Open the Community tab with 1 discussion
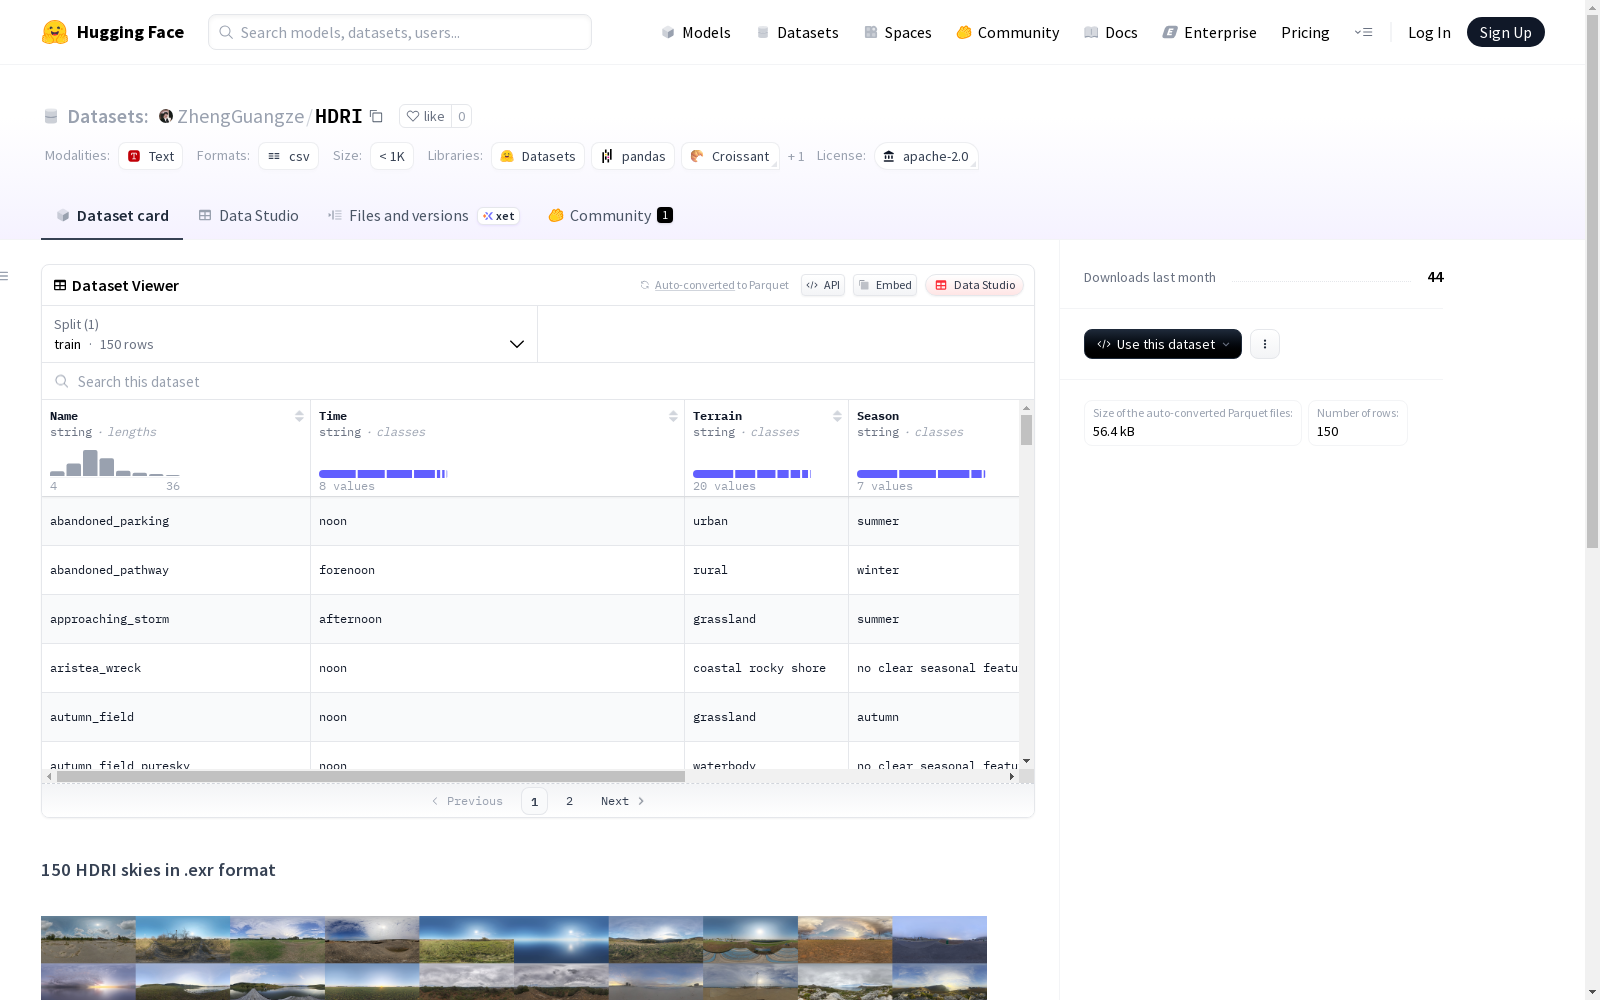This screenshot has height=1000, width=1600. coord(610,215)
